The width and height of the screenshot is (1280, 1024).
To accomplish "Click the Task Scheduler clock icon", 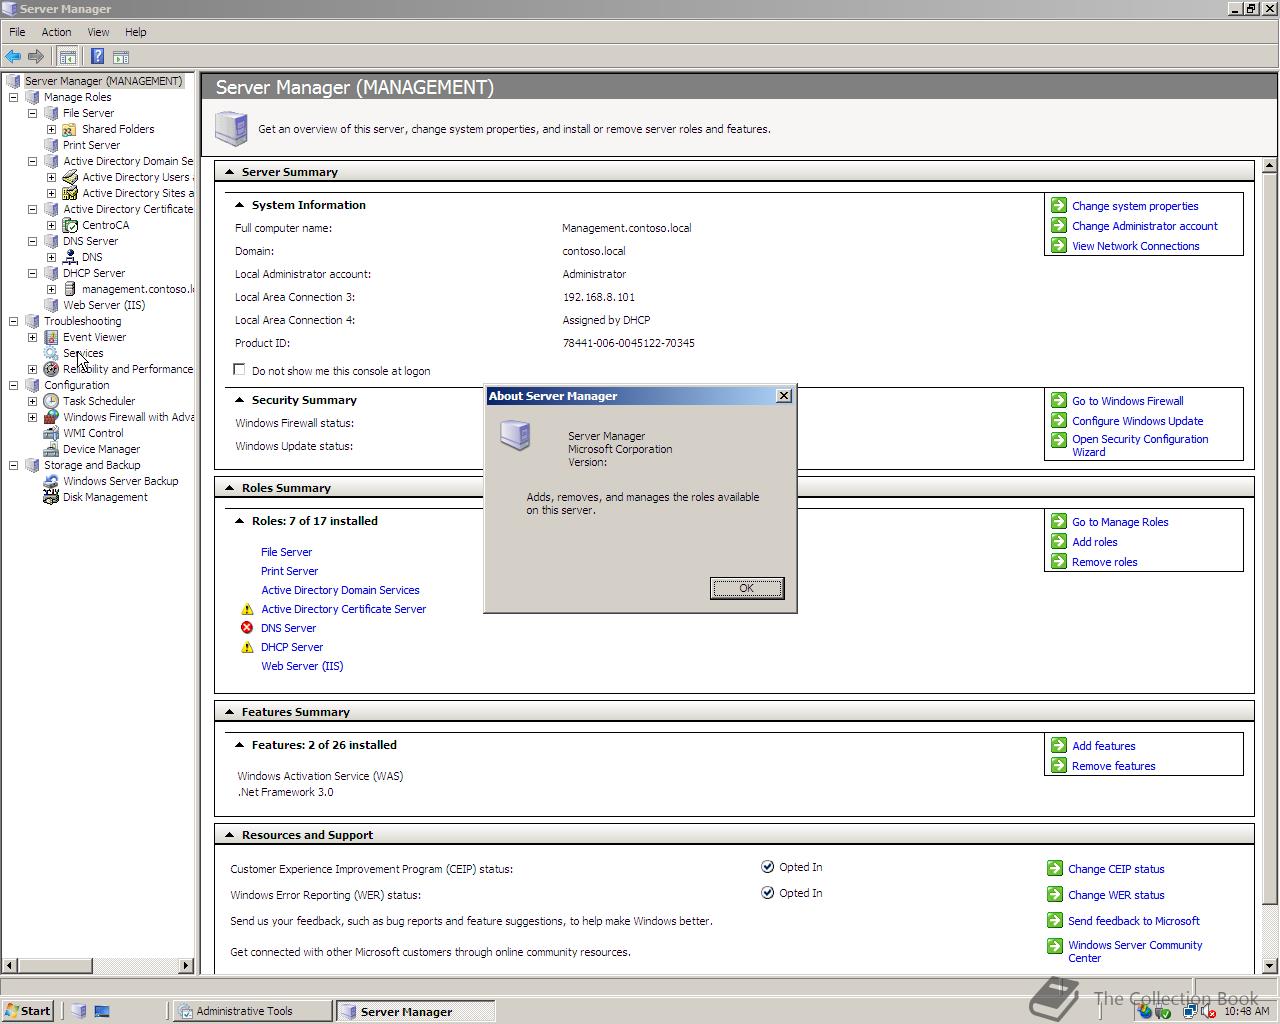I will (x=51, y=401).
